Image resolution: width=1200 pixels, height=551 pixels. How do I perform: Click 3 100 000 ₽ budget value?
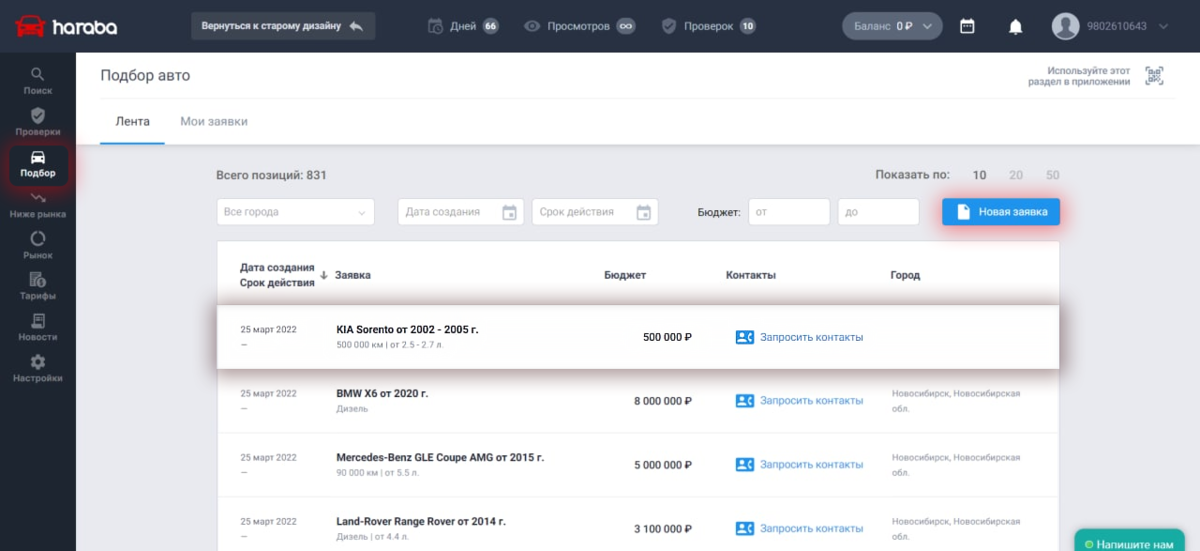click(x=663, y=528)
